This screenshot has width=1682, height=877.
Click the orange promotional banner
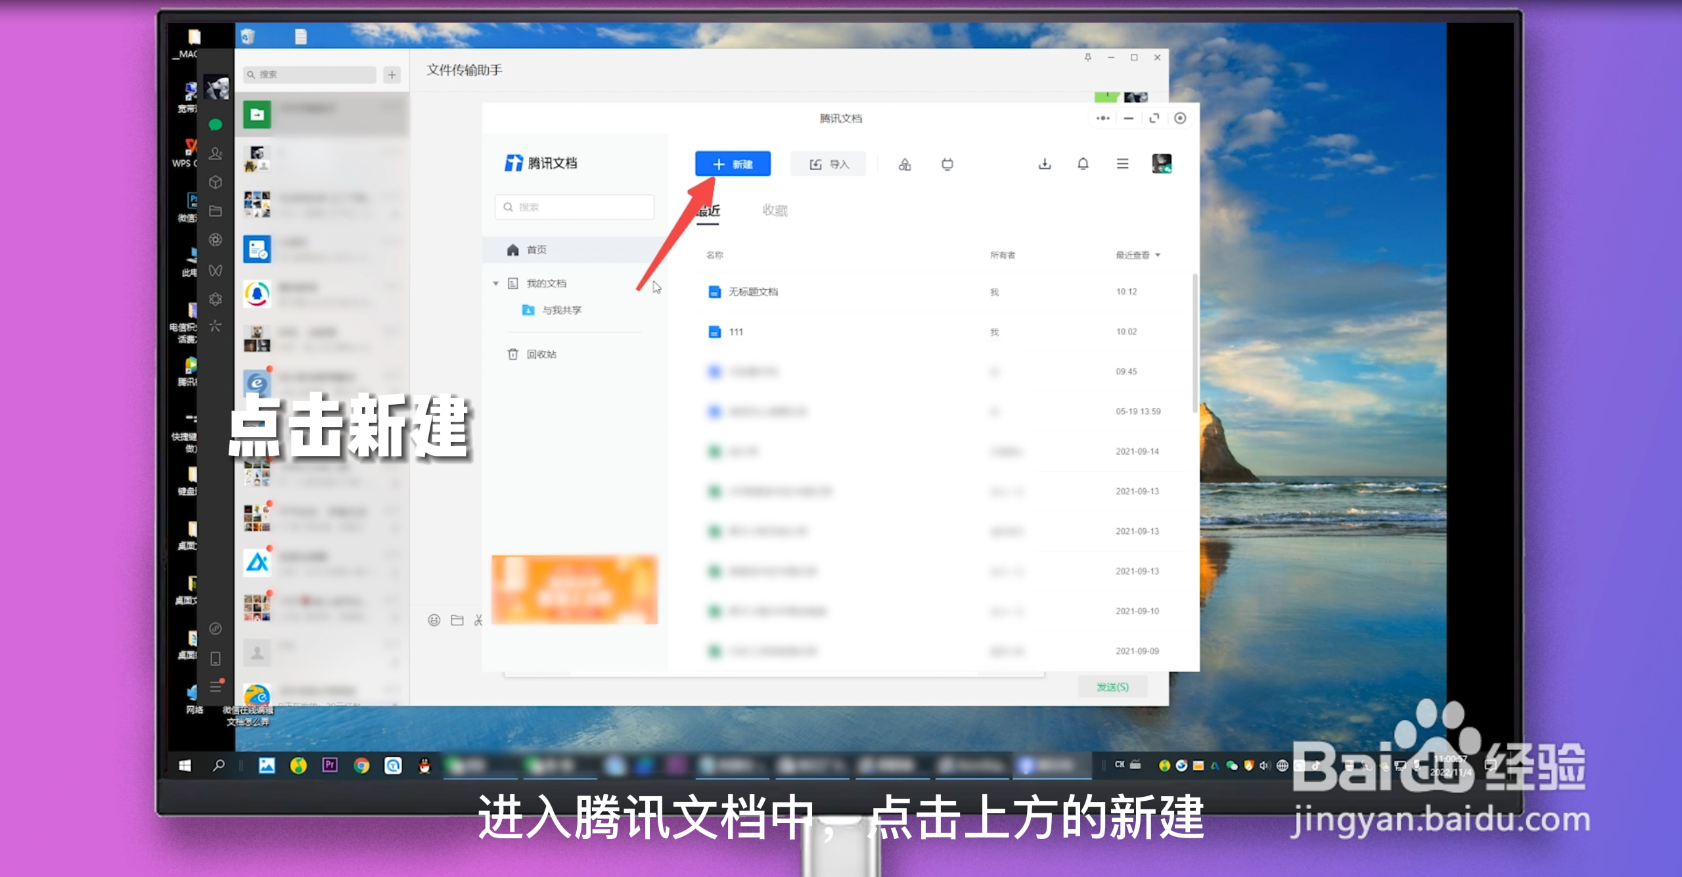[574, 589]
